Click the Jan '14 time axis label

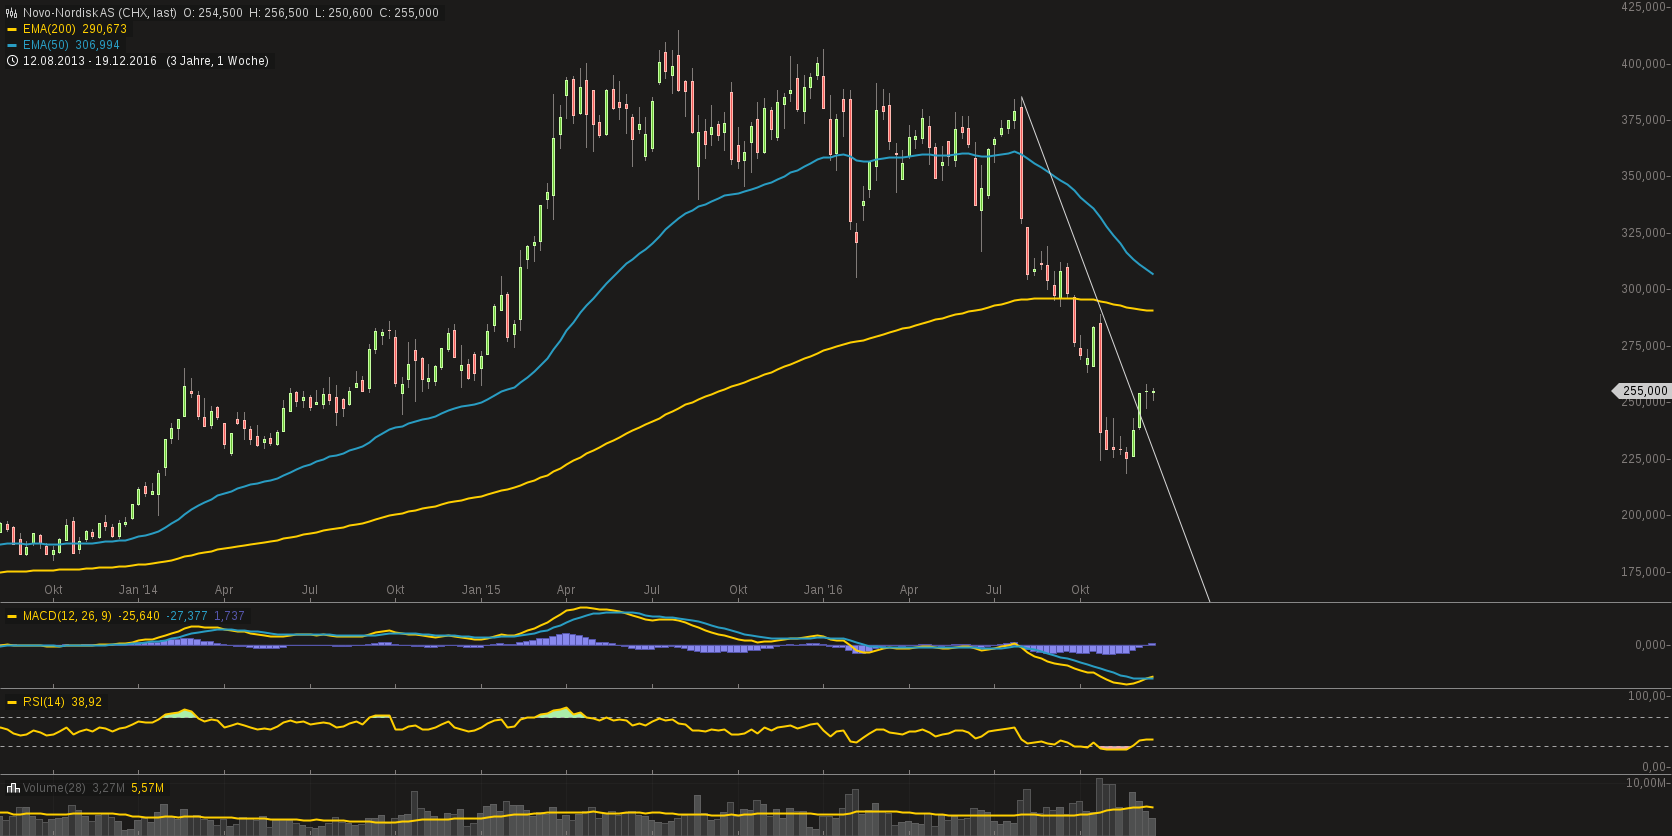(138, 590)
